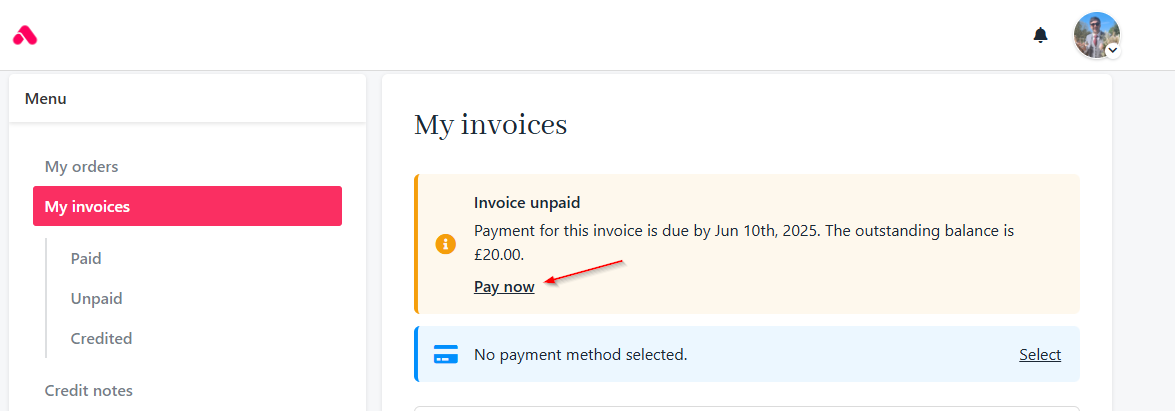Screen dimensions: 1175x411
Task: Click the pink logo icon
Action: (x=25, y=34)
